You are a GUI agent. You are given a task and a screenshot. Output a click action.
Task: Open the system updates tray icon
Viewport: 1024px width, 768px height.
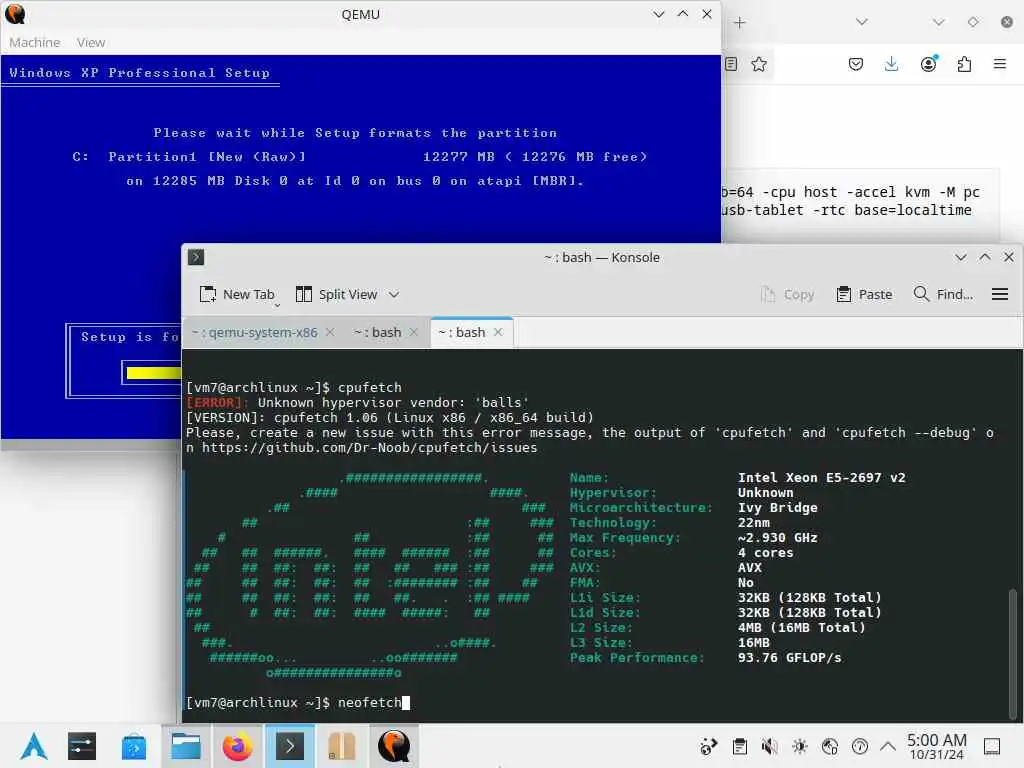(708, 746)
